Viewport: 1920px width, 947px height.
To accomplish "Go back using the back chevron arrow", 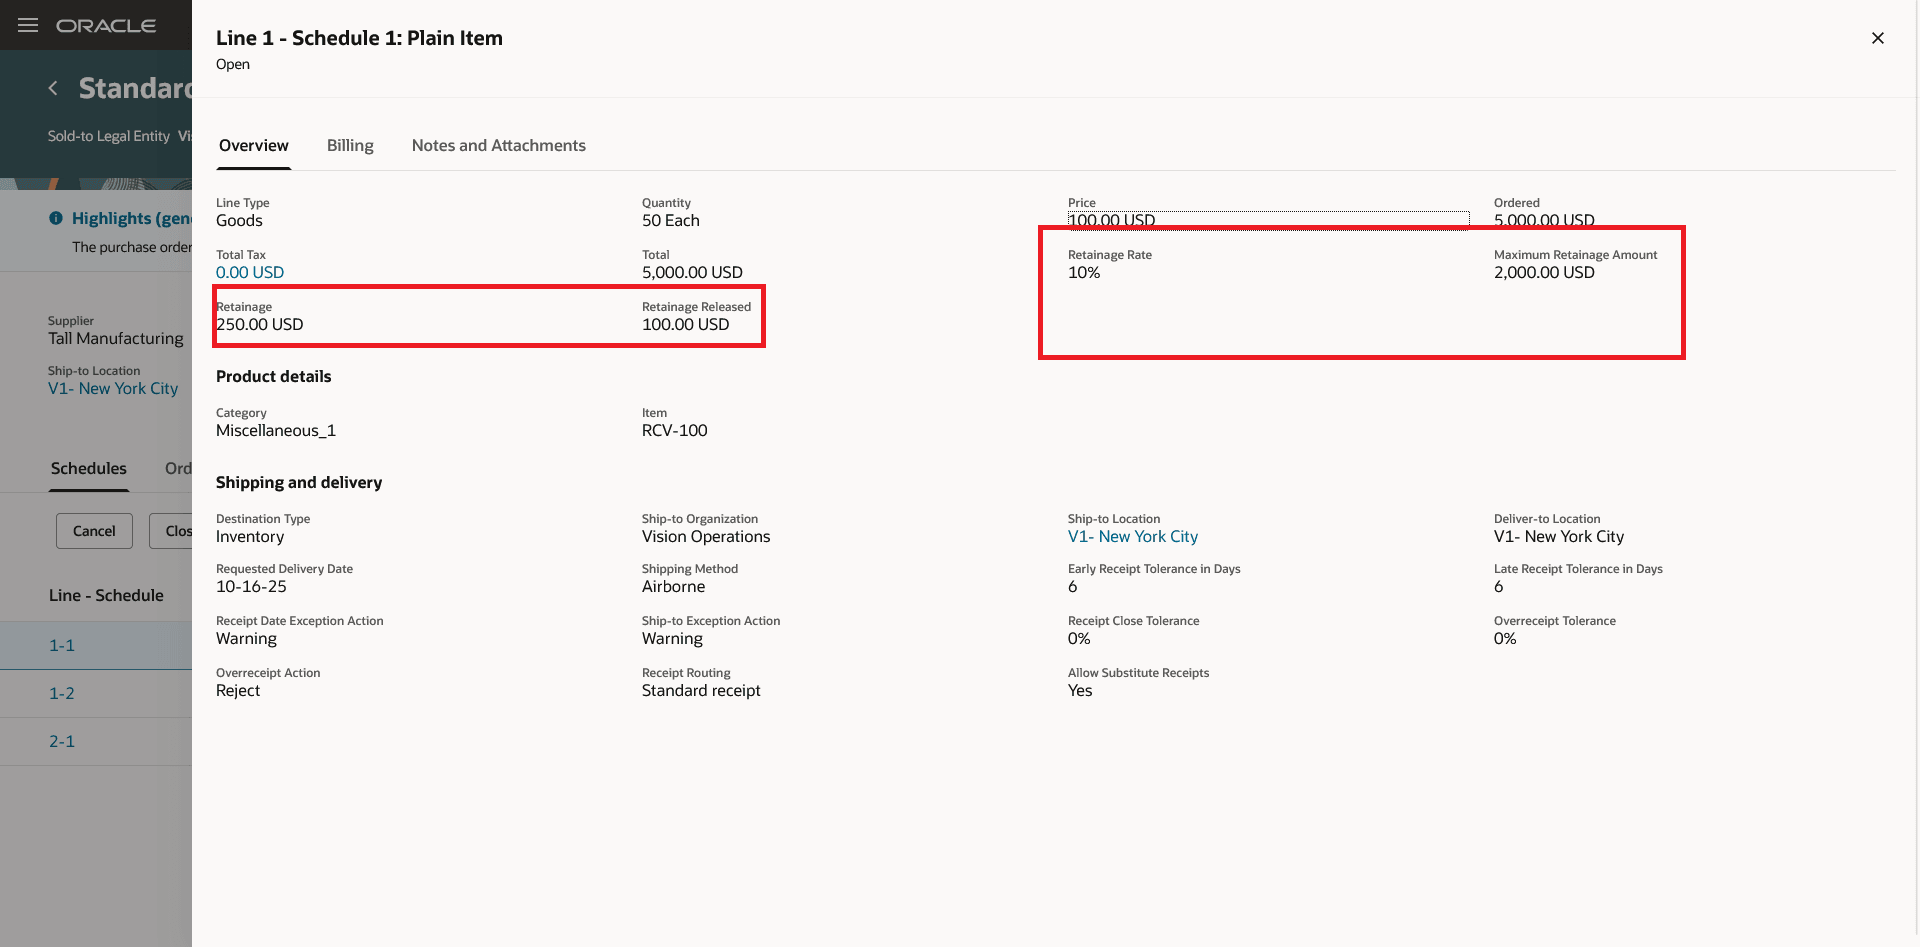I will [53, 88].
